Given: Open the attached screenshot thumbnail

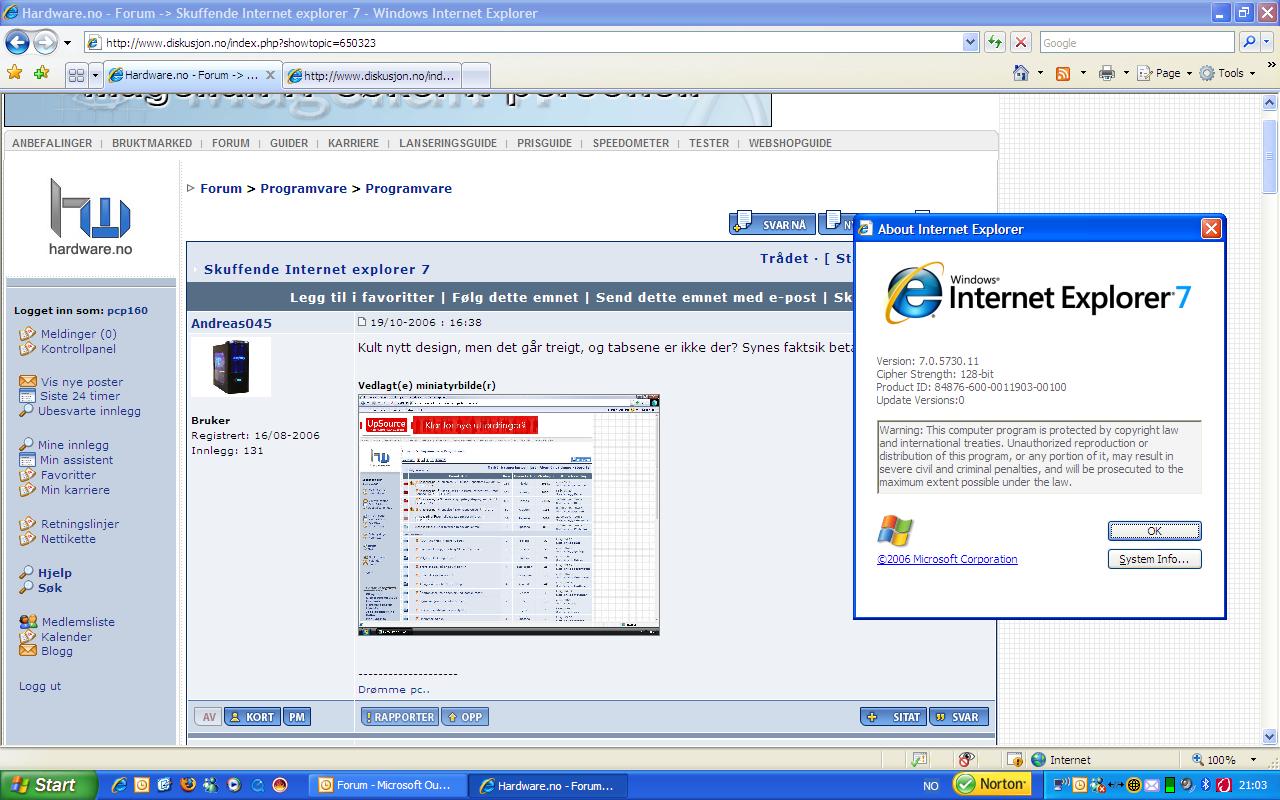Looking at the screenshot, I should [509, 514].
